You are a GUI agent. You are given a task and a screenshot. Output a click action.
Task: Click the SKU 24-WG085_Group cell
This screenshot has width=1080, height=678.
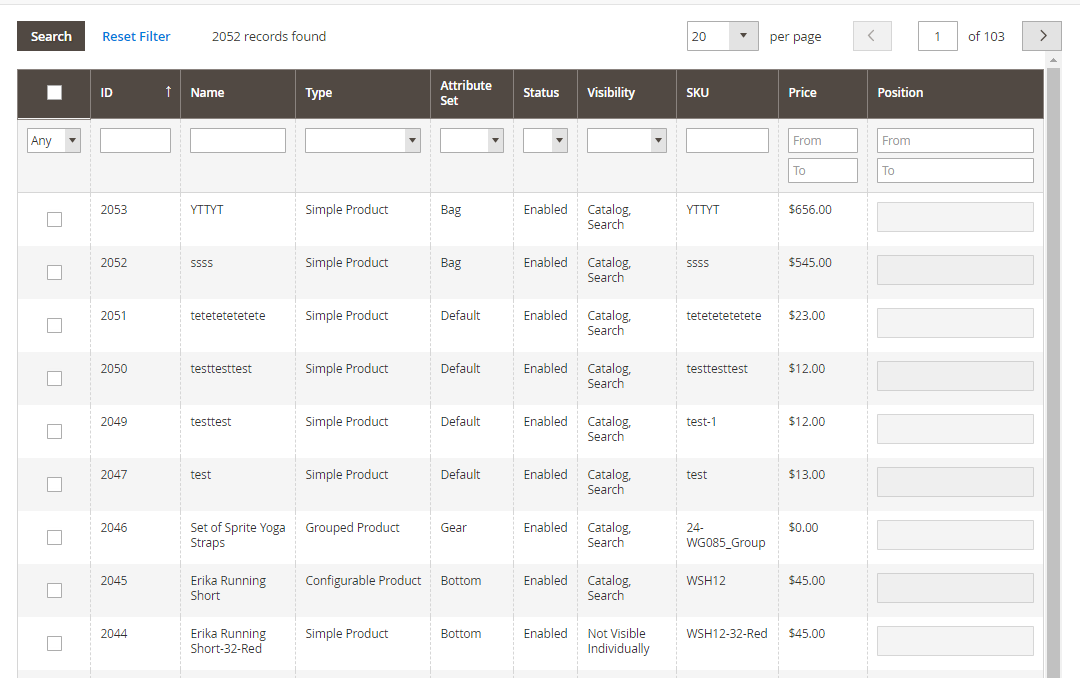(725, 535)
